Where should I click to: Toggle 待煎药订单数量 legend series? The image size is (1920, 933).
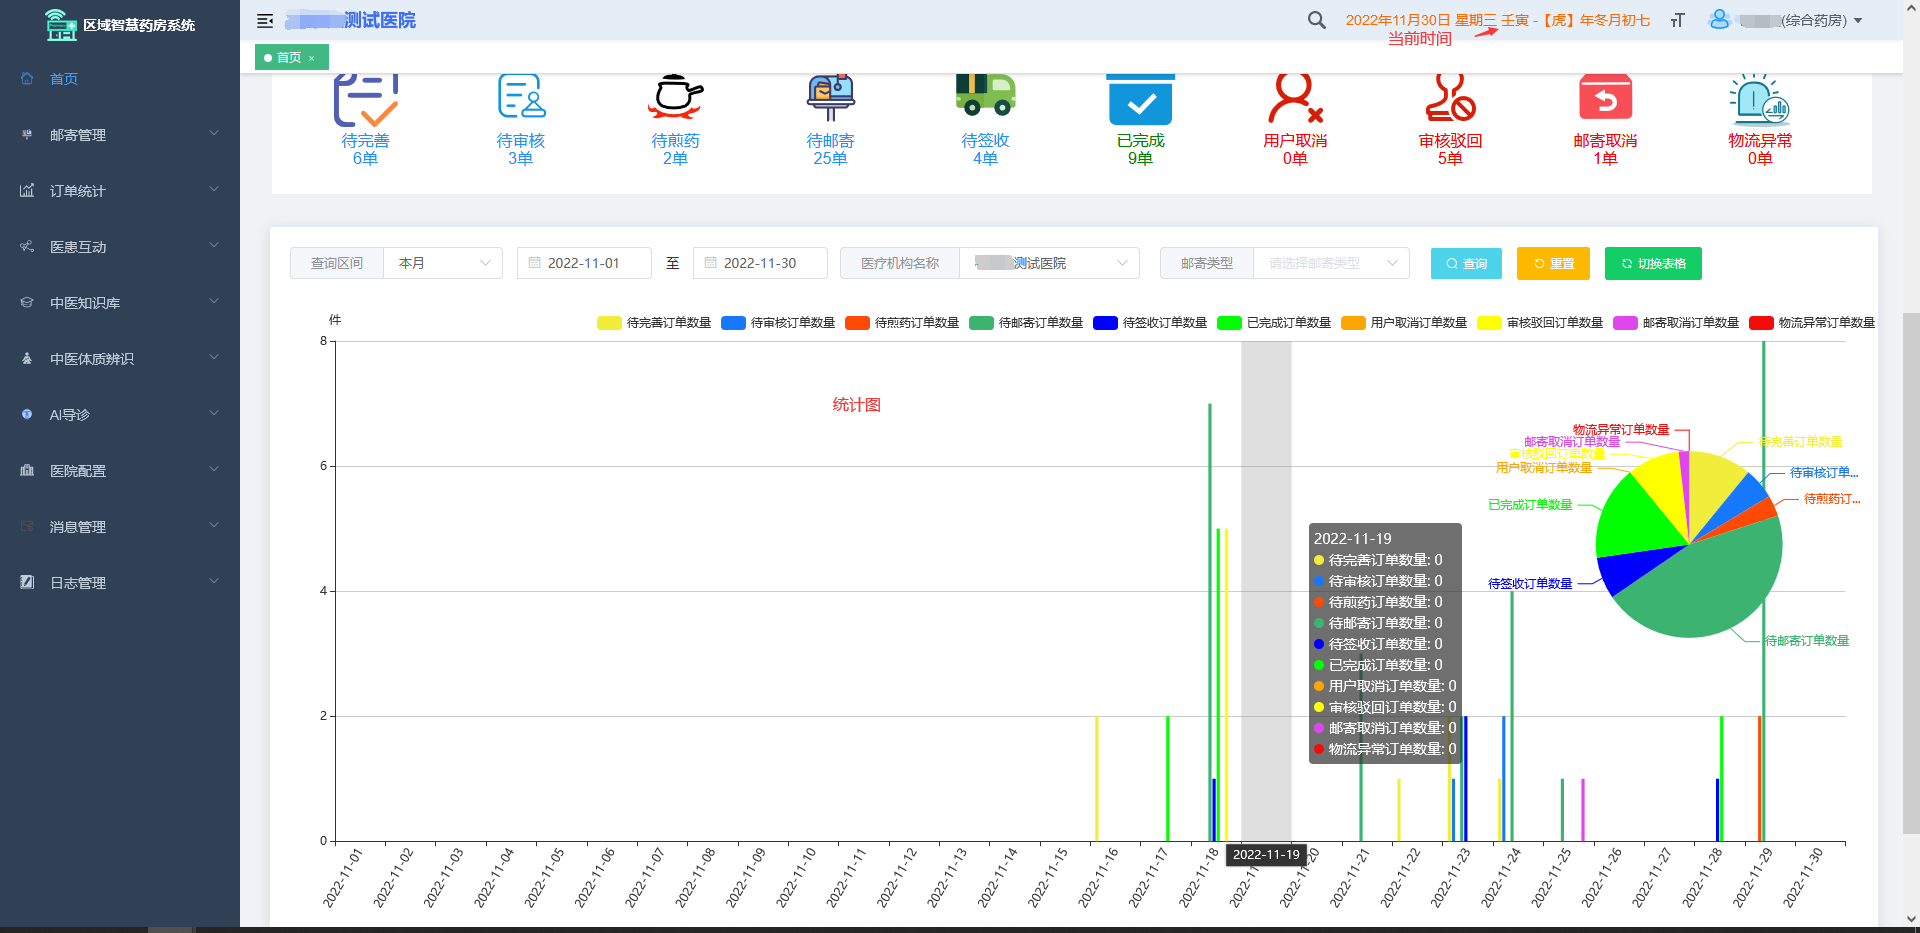tap(902, 322)
